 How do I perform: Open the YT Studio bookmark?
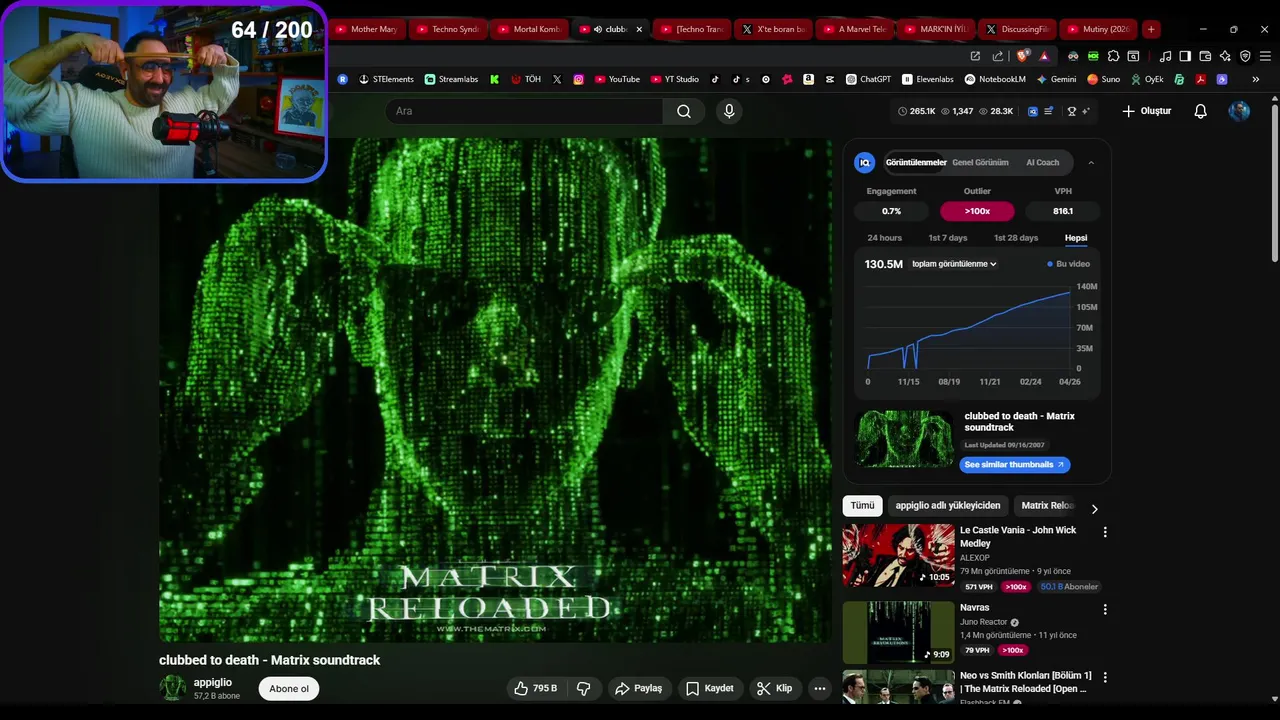[x=674, y=79]
